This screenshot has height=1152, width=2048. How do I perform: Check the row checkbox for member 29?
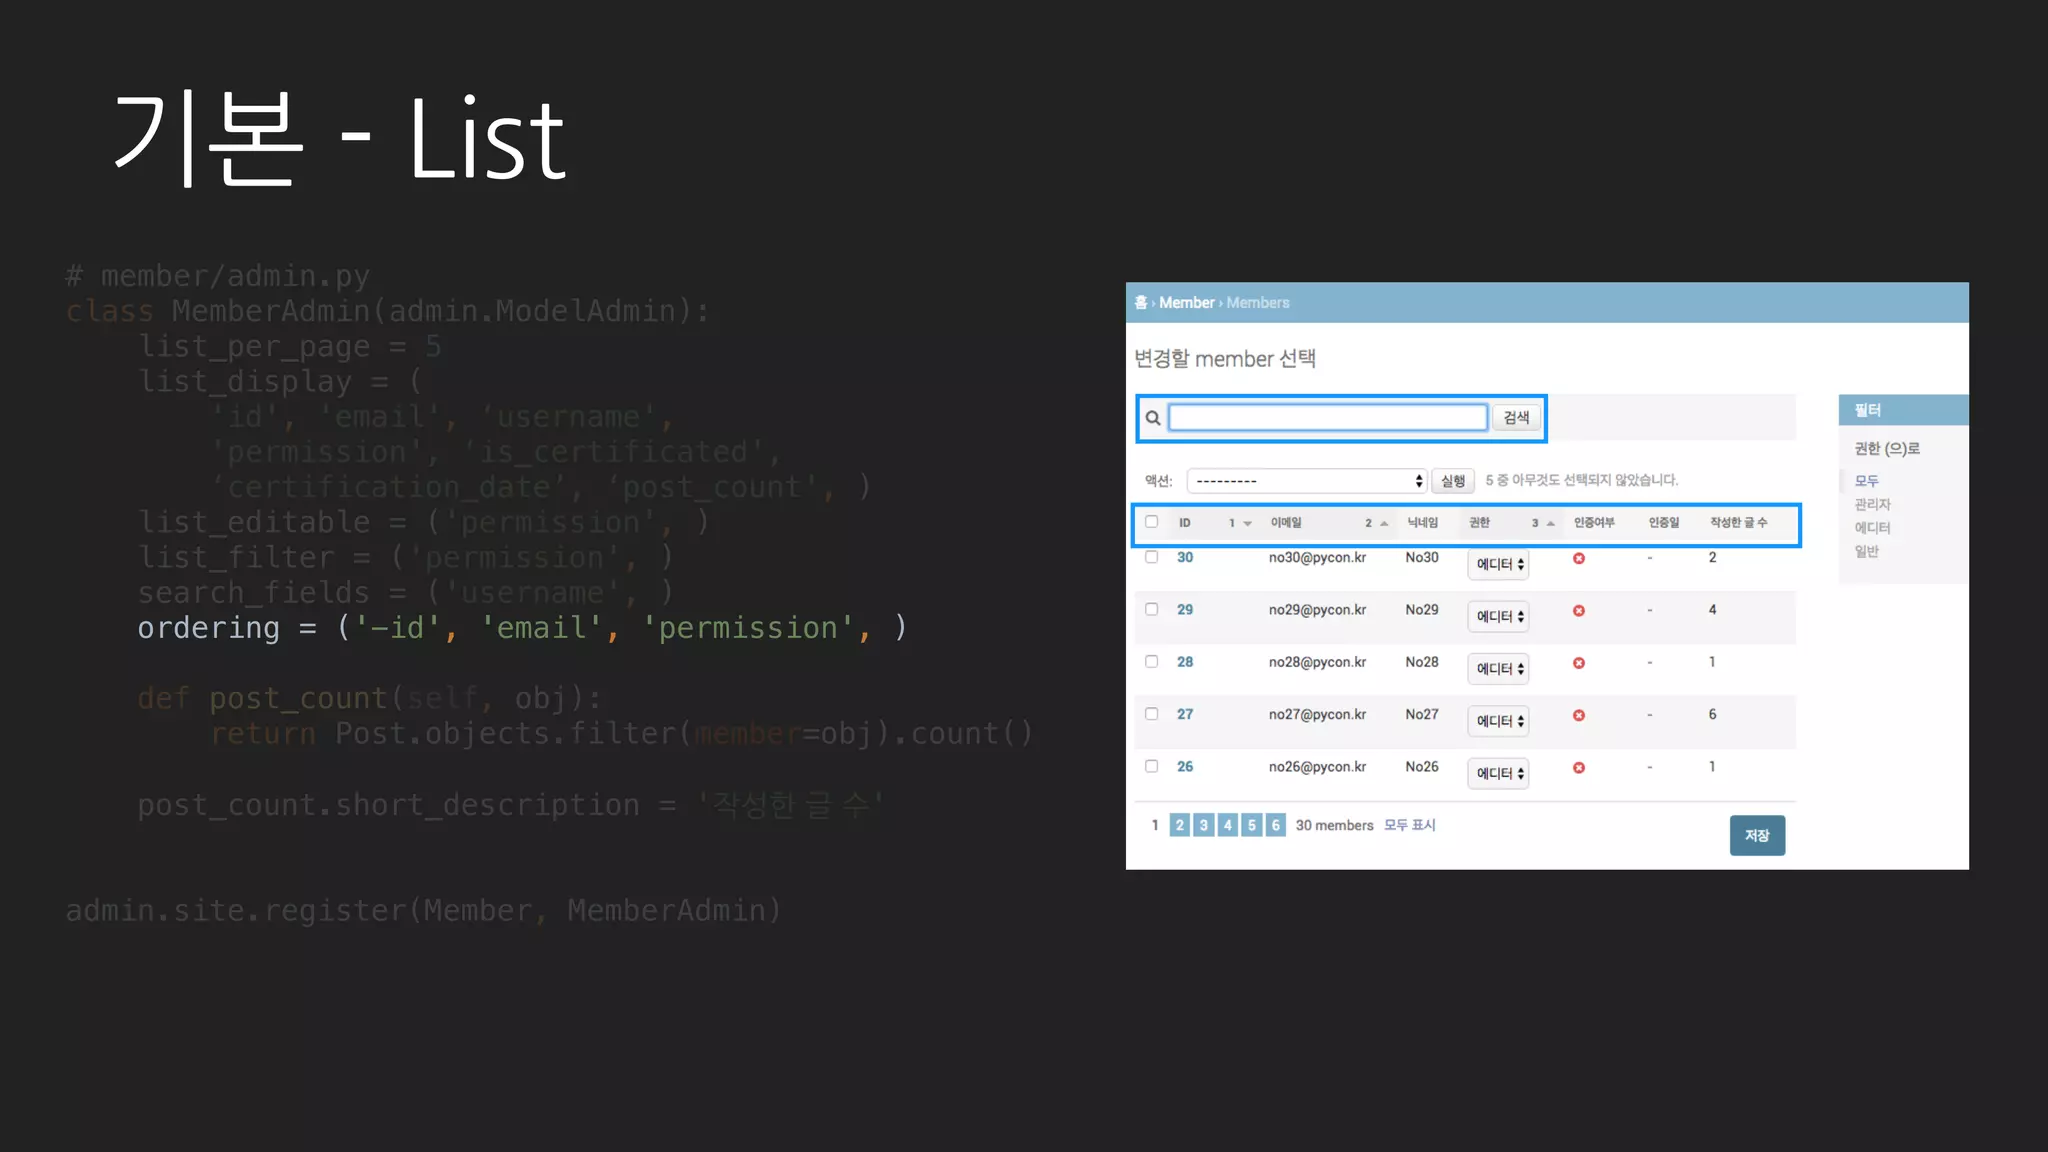(1151, 609)
